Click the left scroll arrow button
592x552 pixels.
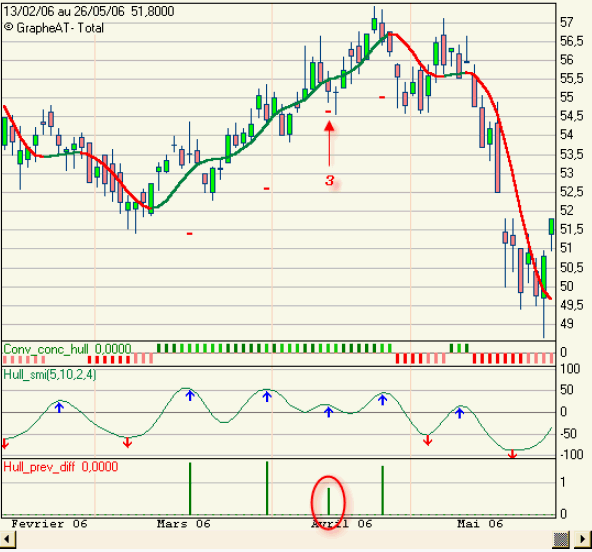[8, 539]
